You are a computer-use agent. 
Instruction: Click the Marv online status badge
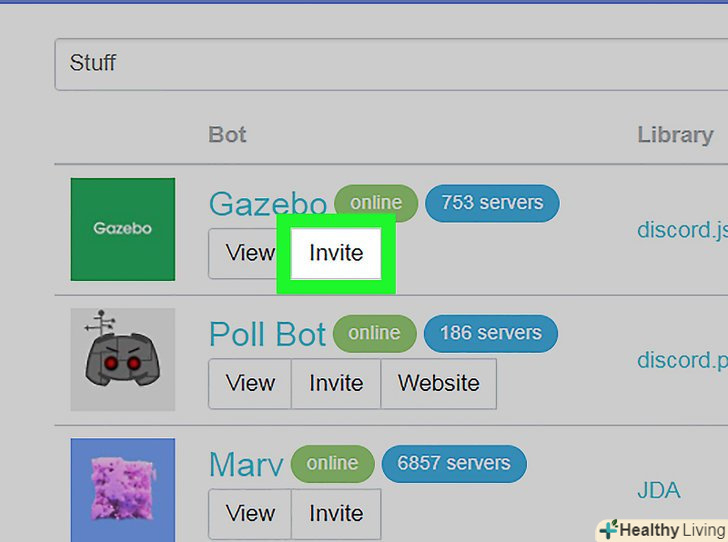332,464
